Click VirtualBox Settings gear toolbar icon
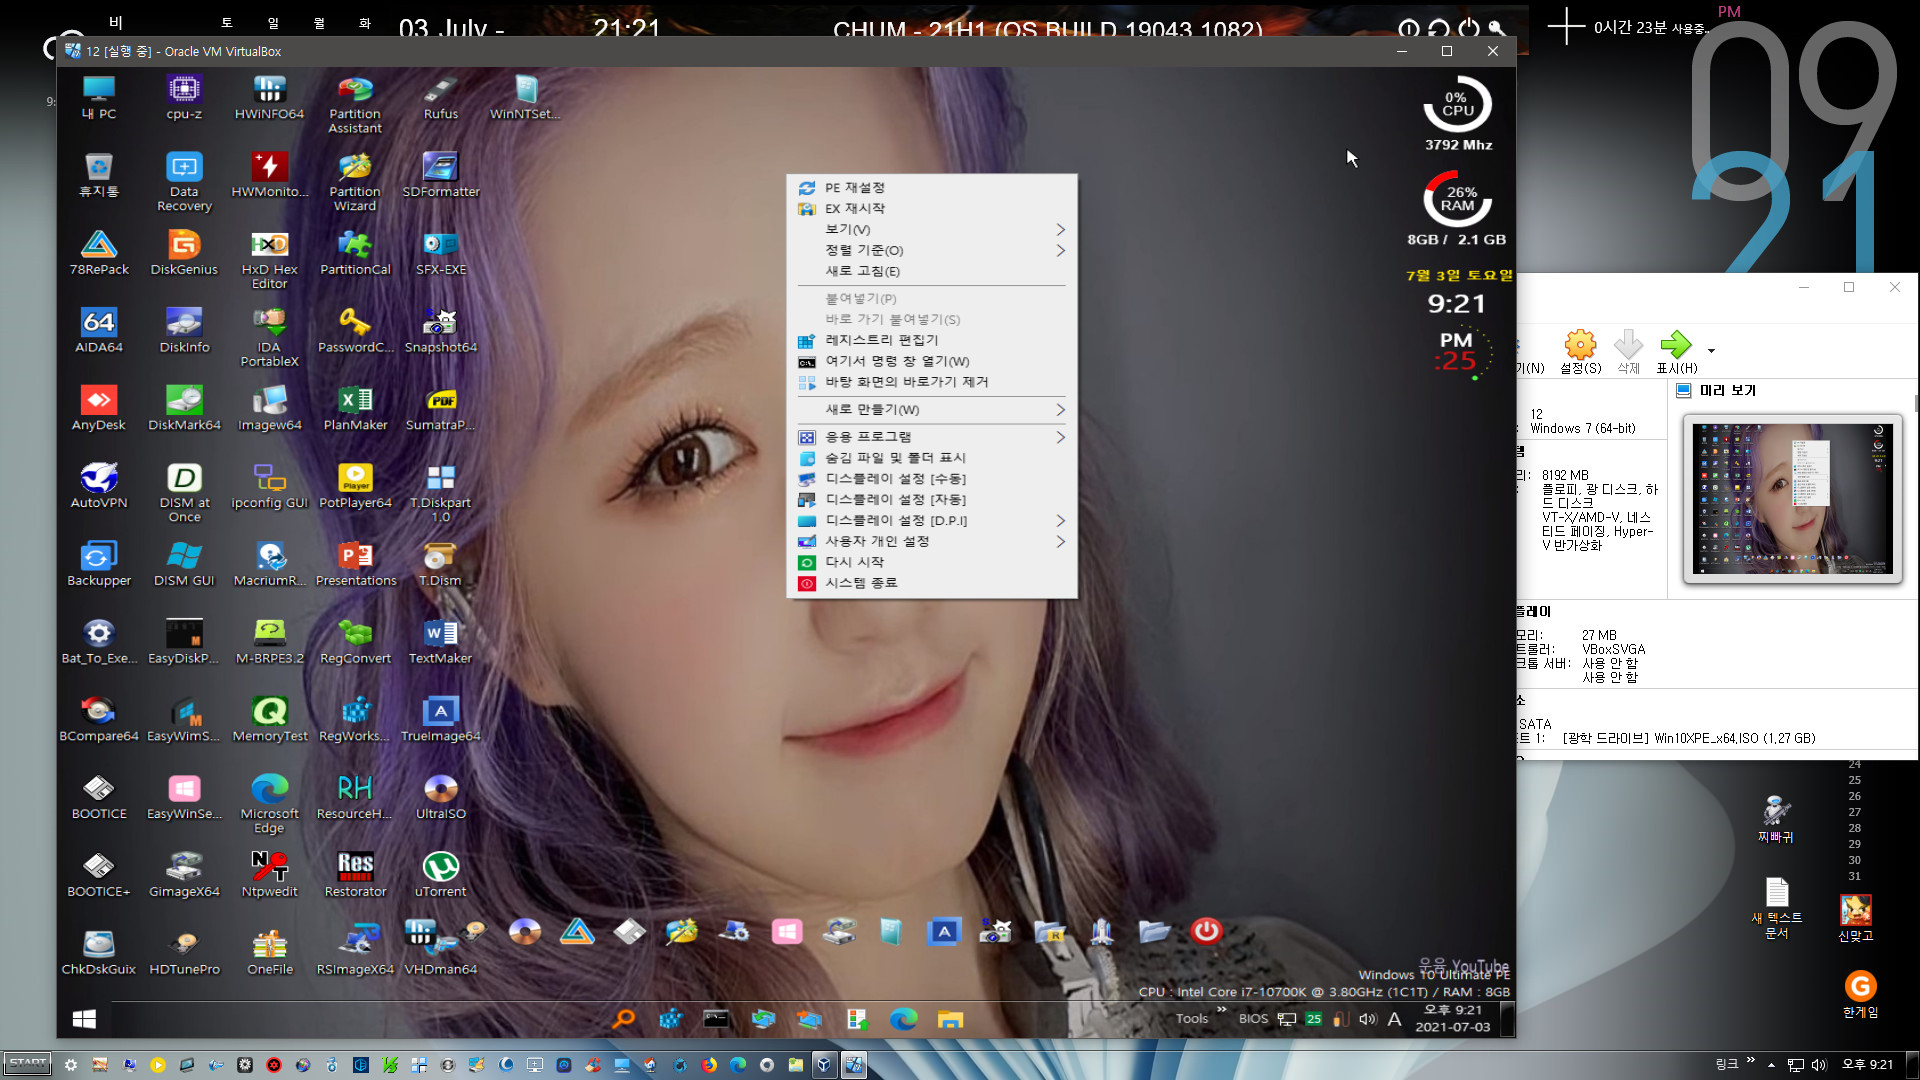1920x1080 pixels. [1580, 352]
